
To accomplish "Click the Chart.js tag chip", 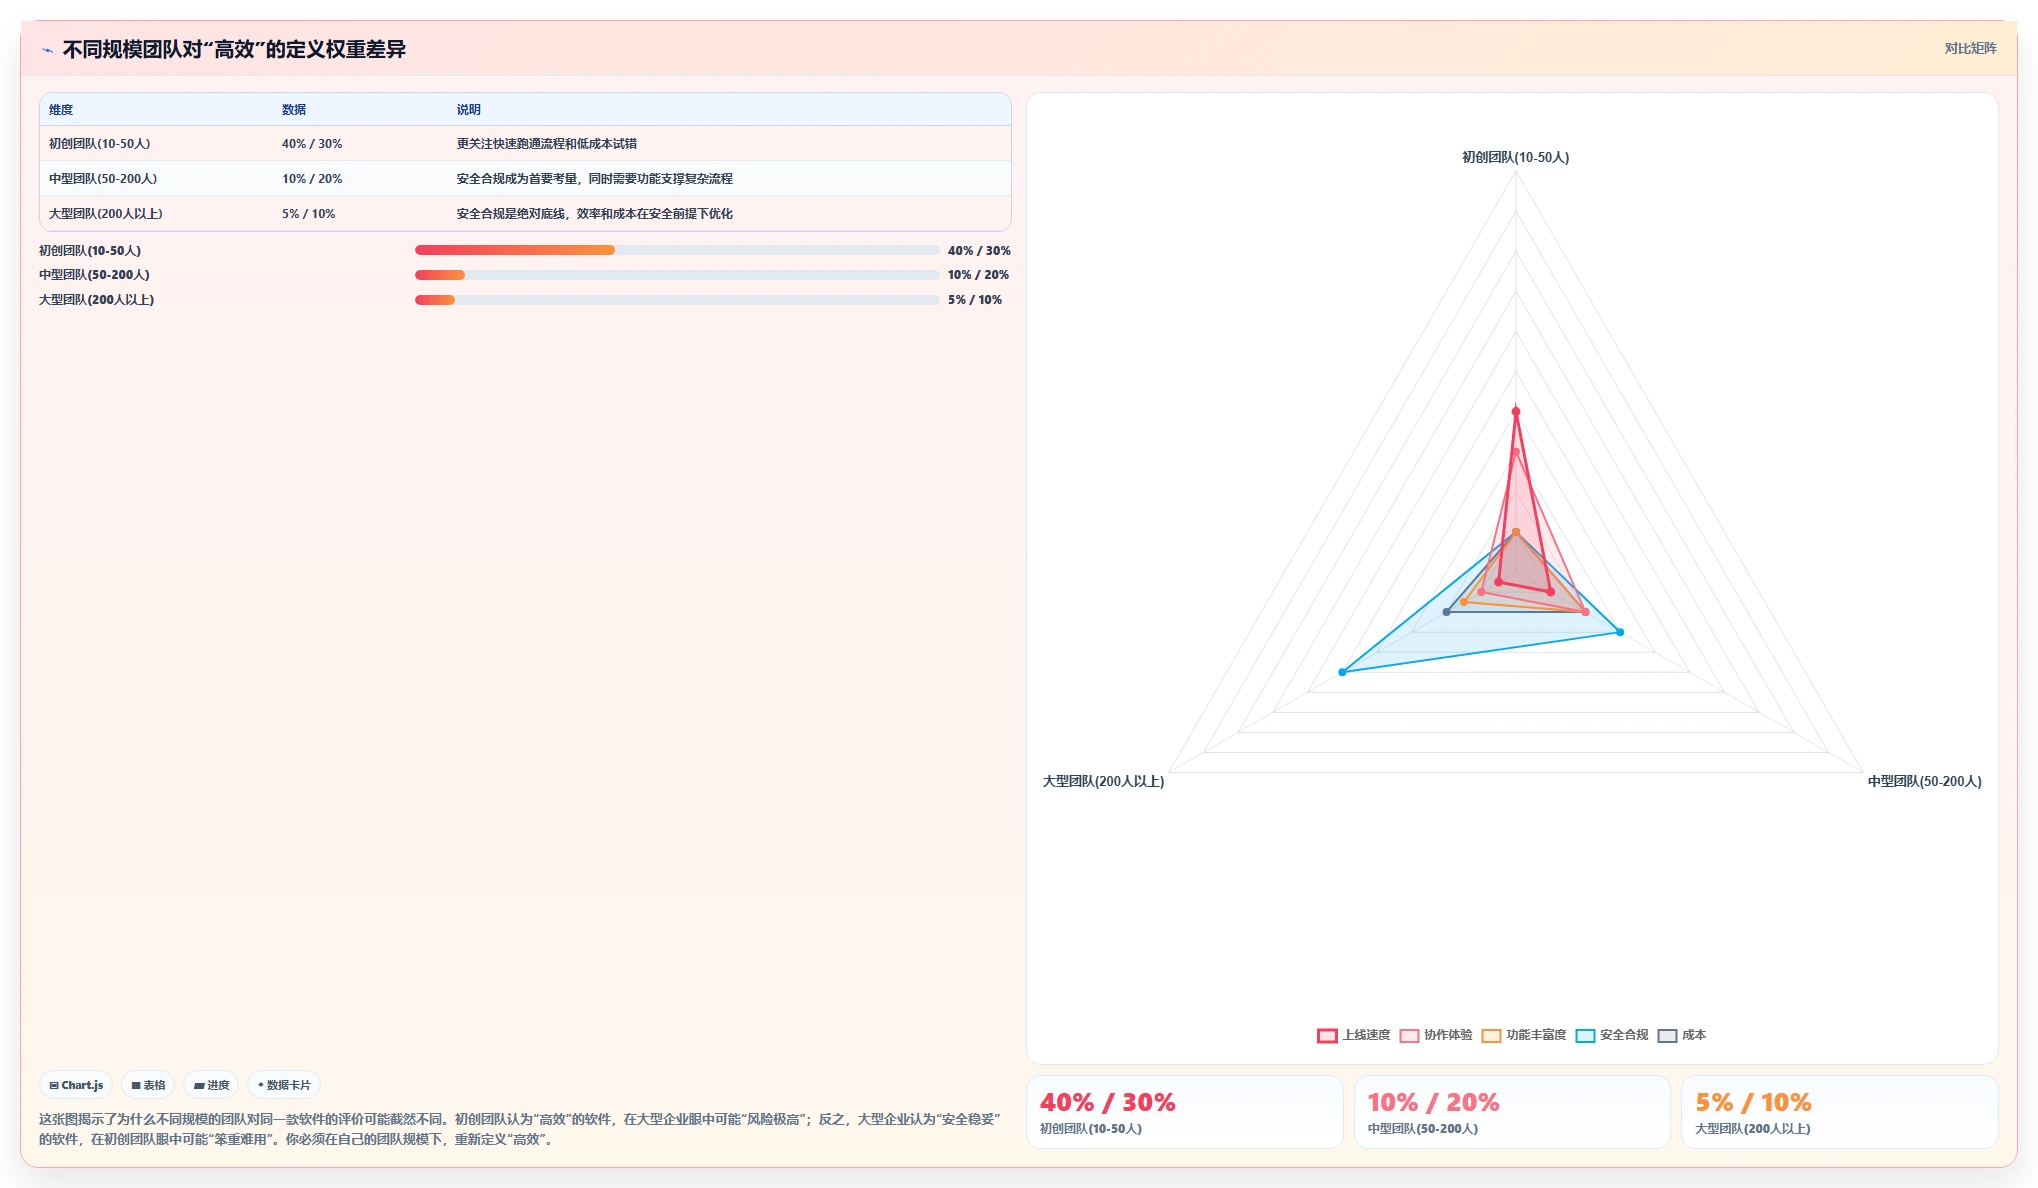I will coord(76,1085).
